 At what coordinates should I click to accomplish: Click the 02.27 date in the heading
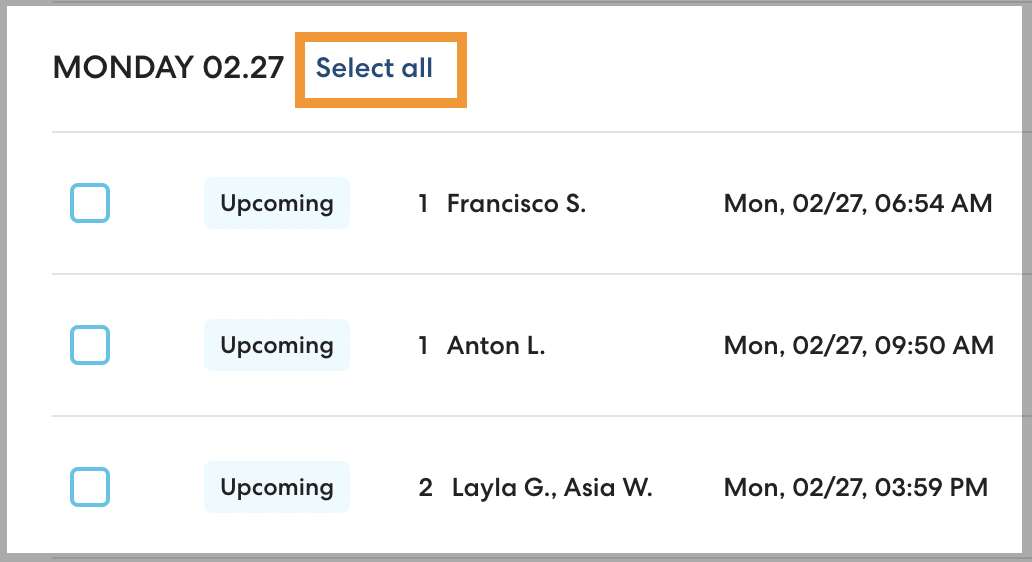pos(243,68)
